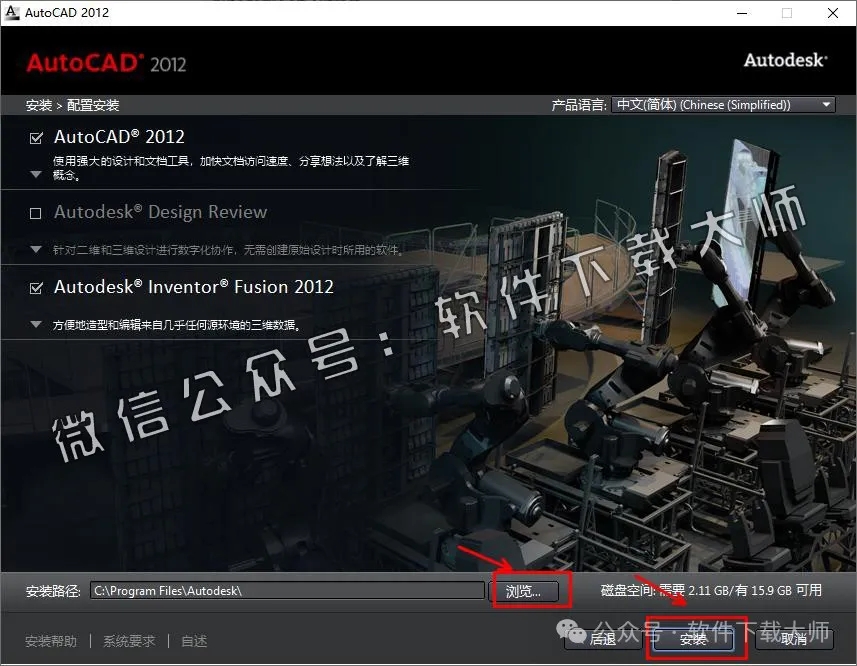
Task: Open the 安装帮助 help link
Action: pos(50,641)
